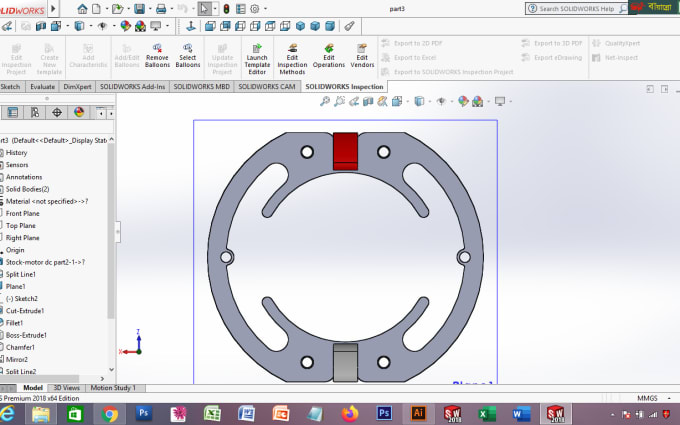
Task: Switch to the DisplayManager color-wheel tab
Action: click(79, 113)
